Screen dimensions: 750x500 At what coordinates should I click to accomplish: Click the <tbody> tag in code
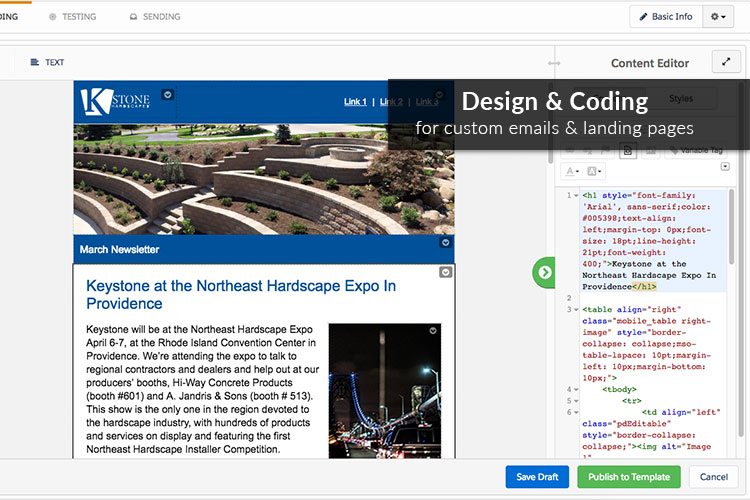[x=619, y=389]
